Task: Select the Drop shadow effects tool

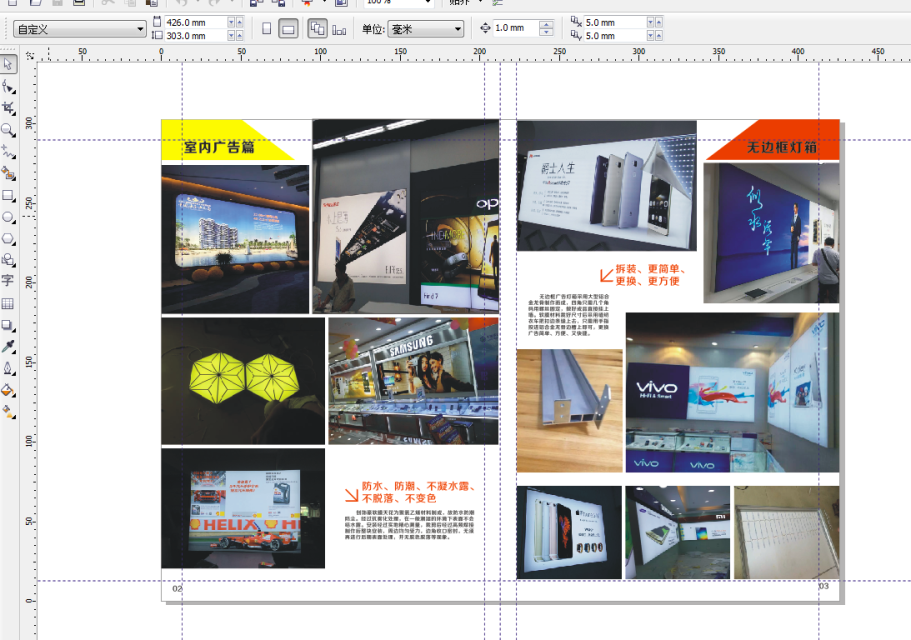Action: point(8,325)
